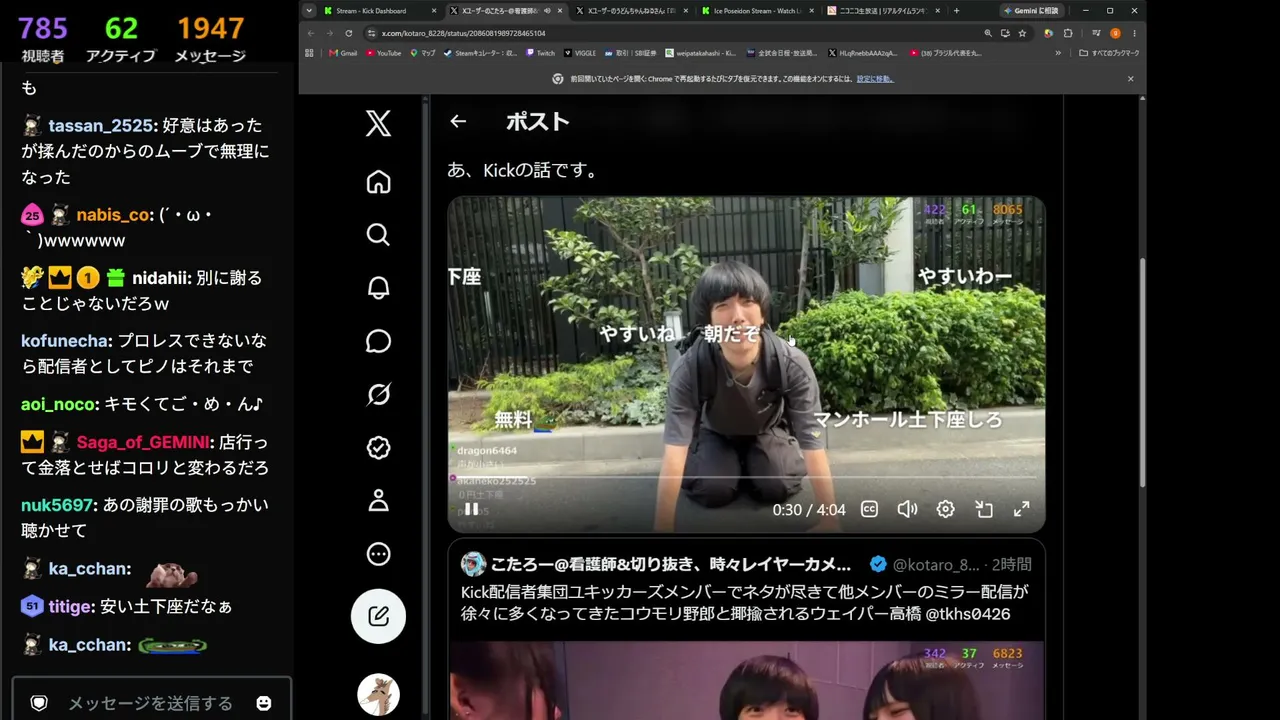This screenshot has width=1280, height=720.
Task: Go back in Chrome toolbar
Action: pyautogui.click(x=310, y=33)
